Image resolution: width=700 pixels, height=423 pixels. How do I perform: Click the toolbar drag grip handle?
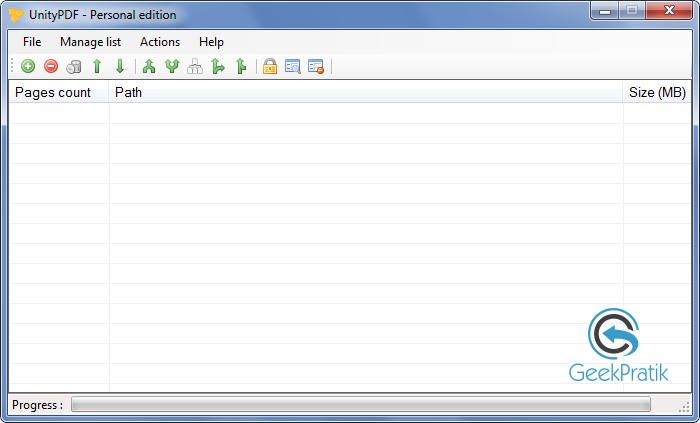coord(12,66)
